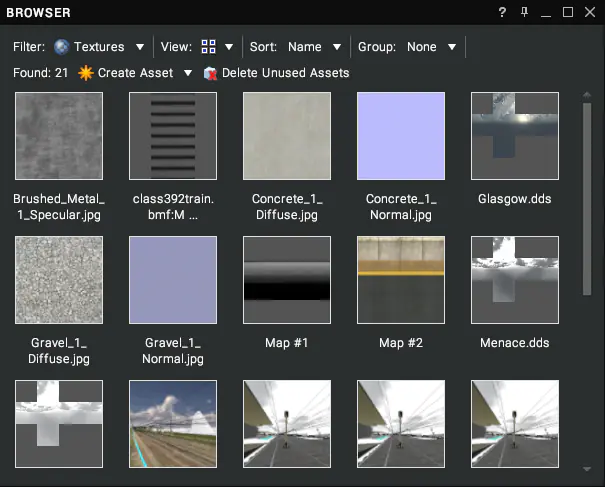Screen dimensions: 605x487
Task: Click the Delete Unused Assets cube icon
Action: click(x=210, y=73)
